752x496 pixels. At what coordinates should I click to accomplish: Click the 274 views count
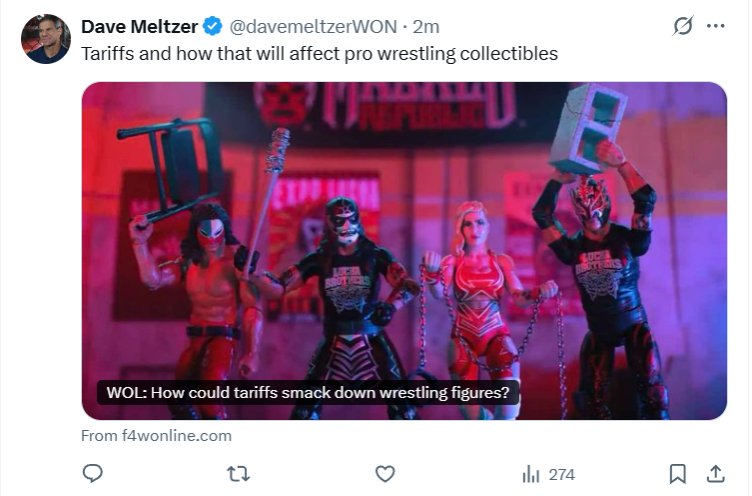click(561, 474)
